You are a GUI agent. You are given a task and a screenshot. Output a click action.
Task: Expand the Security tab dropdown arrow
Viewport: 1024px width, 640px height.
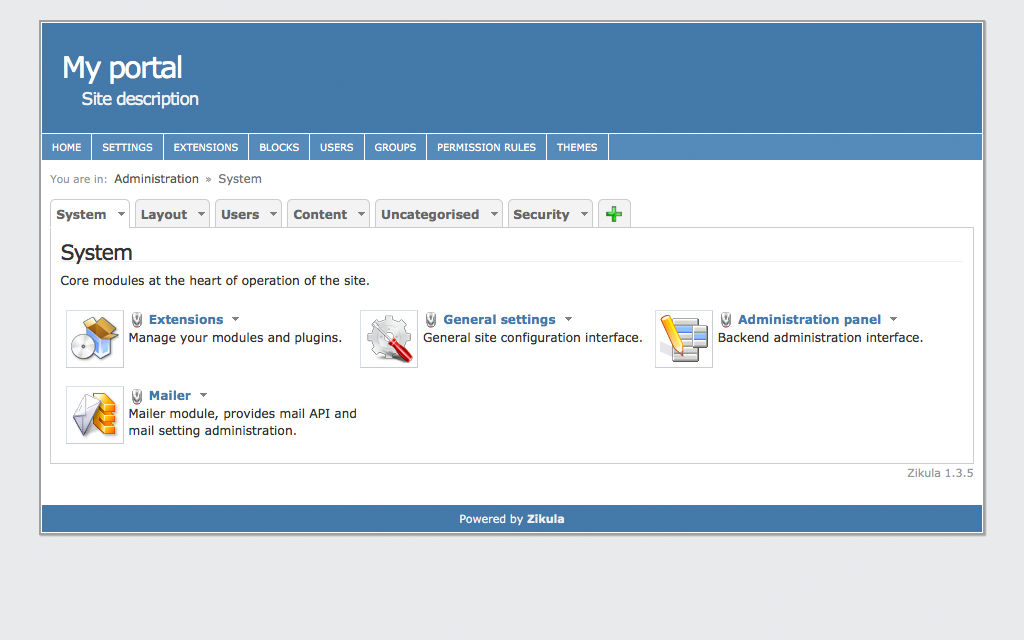584,214
